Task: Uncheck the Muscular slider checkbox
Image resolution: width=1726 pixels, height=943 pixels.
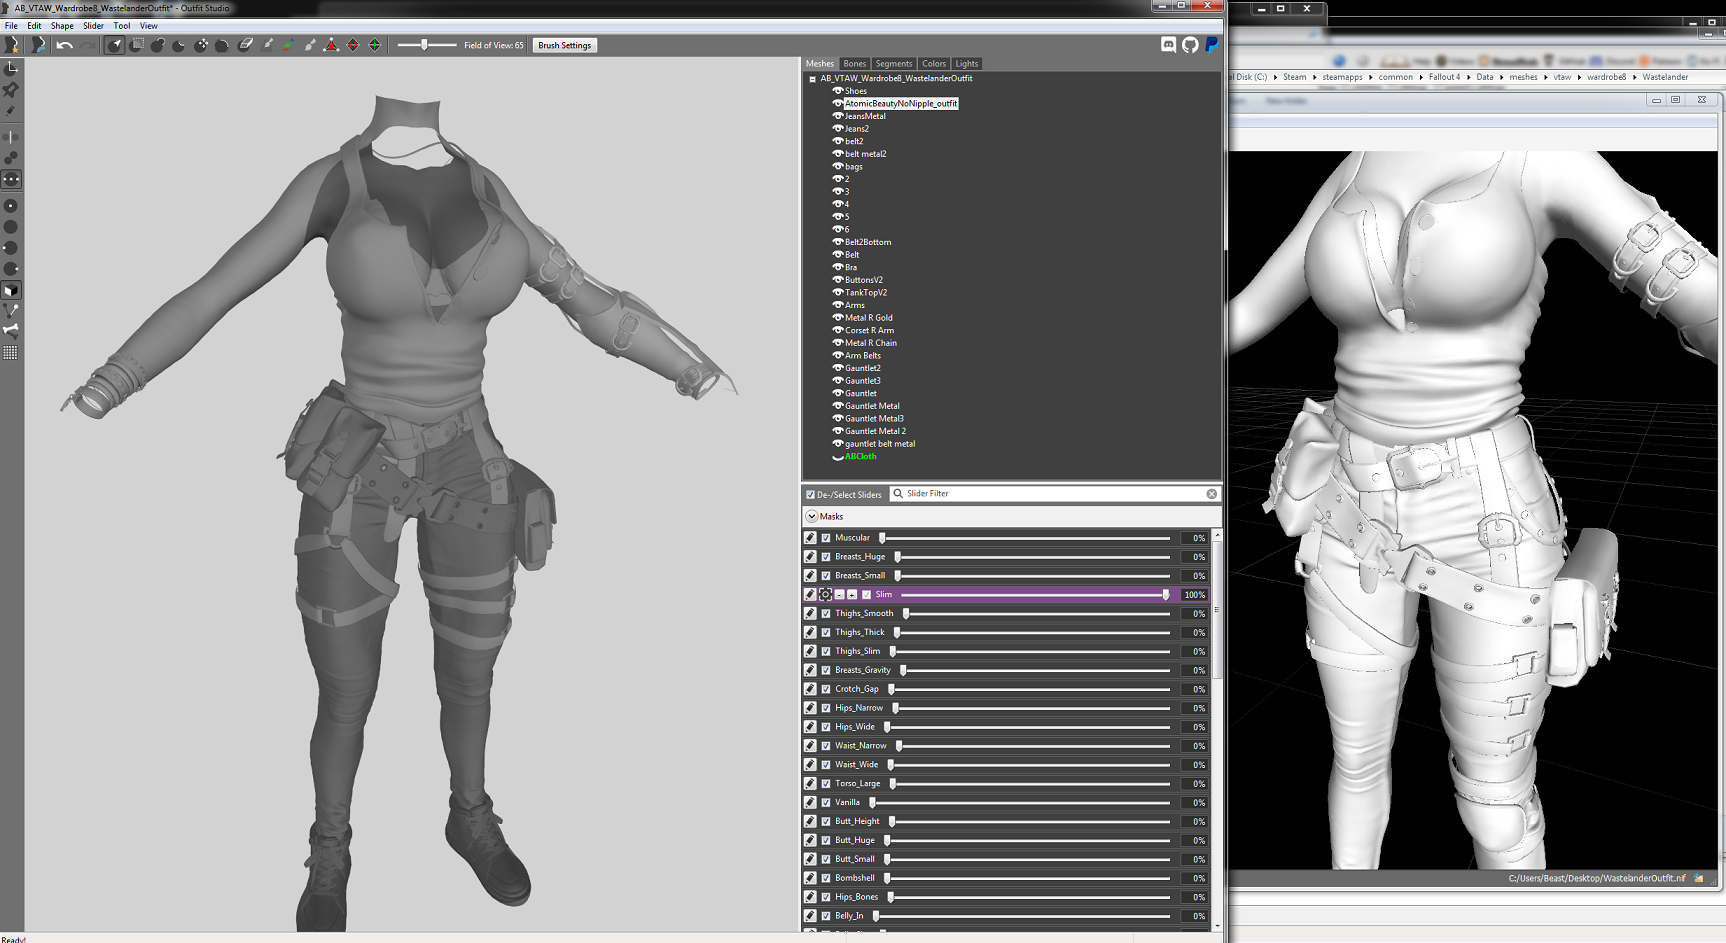Action: click(x=826, y=538)
